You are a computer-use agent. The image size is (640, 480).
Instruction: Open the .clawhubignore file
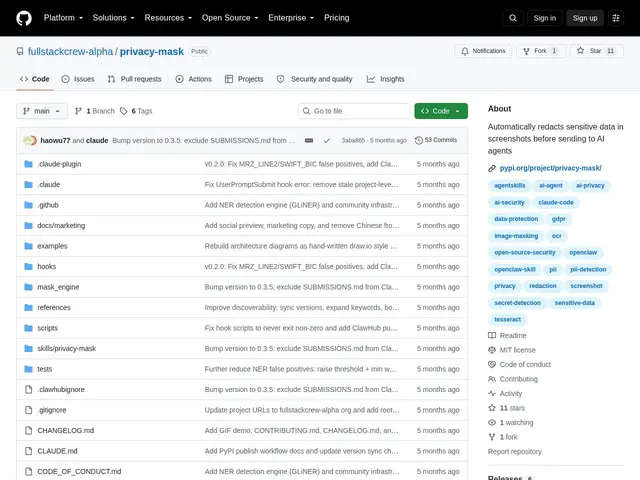pyautogui.click(x=61, y=389)
